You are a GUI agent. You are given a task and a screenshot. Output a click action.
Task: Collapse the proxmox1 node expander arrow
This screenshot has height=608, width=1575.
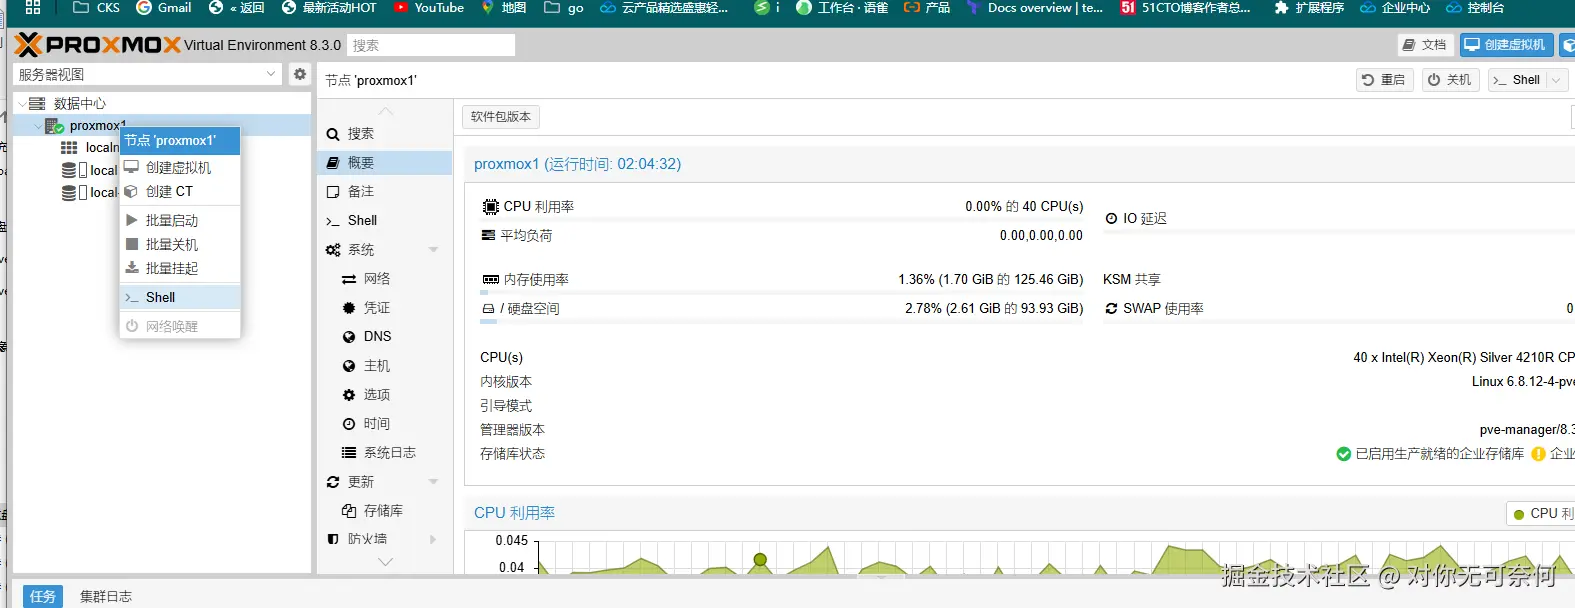(38, 126)
